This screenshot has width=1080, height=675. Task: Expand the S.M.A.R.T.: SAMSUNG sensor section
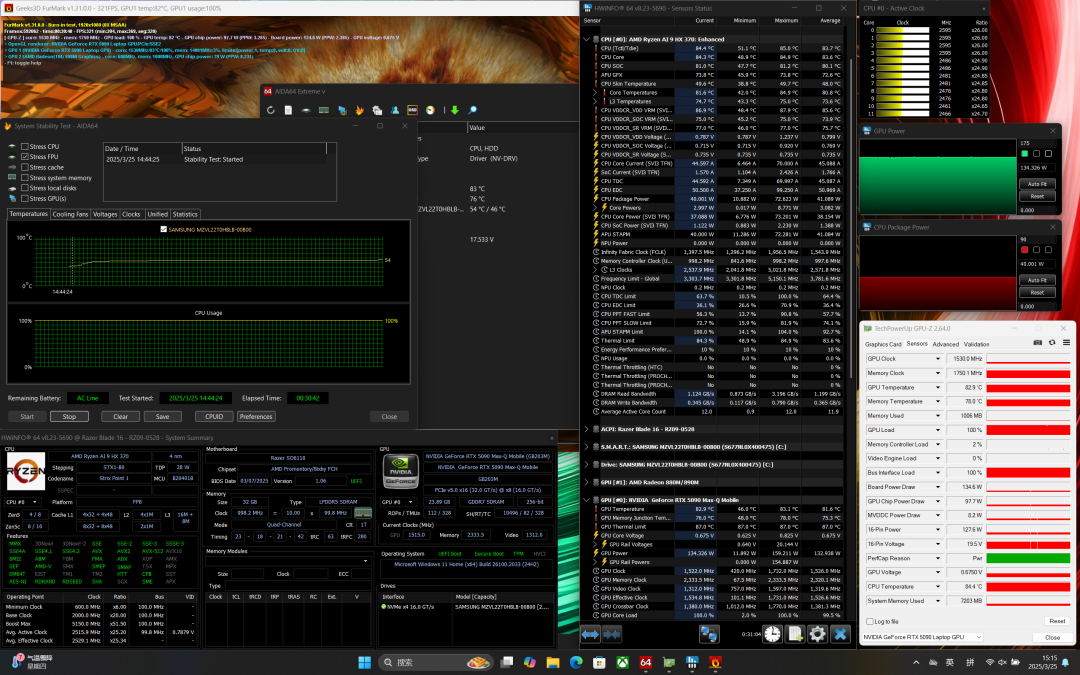click(x=587, y=447)
